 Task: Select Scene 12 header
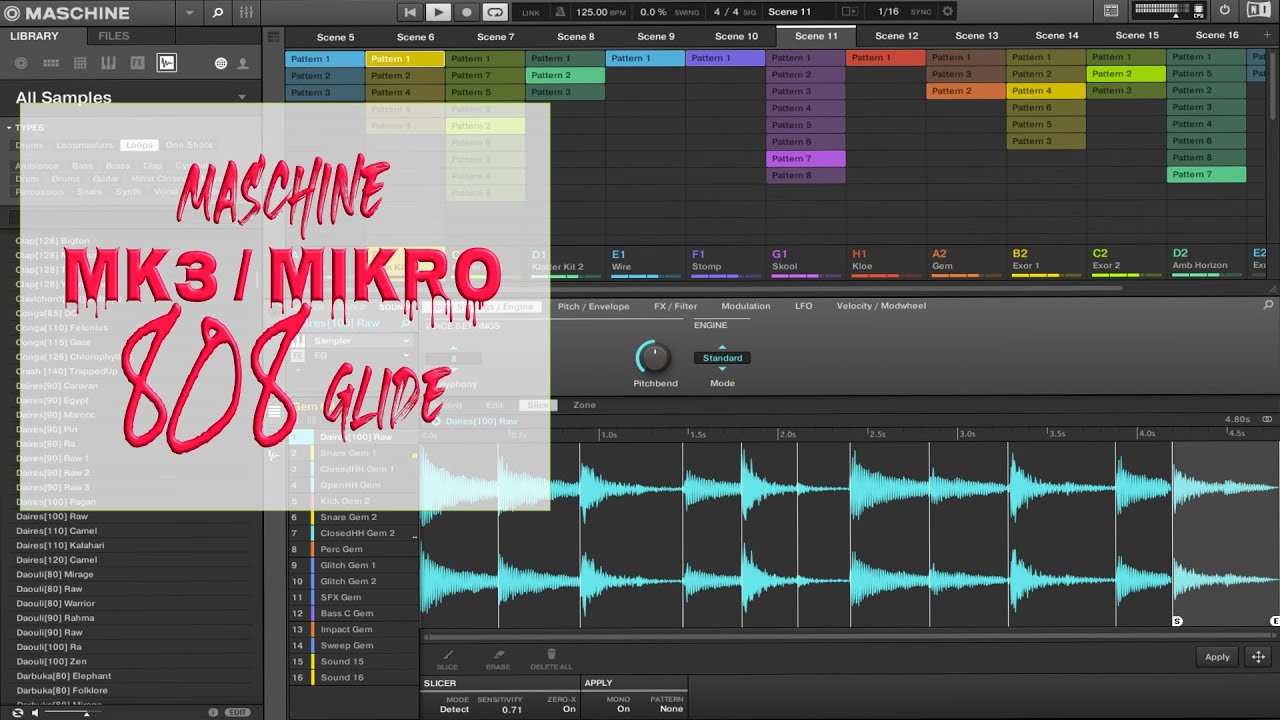pos(896,36)
